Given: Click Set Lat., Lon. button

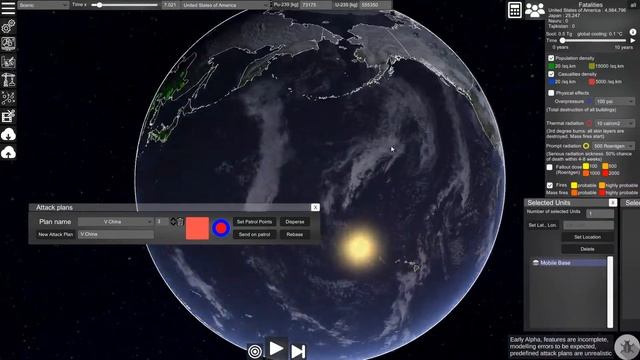Looking at the screenshot, I should (x=542, y=225).
